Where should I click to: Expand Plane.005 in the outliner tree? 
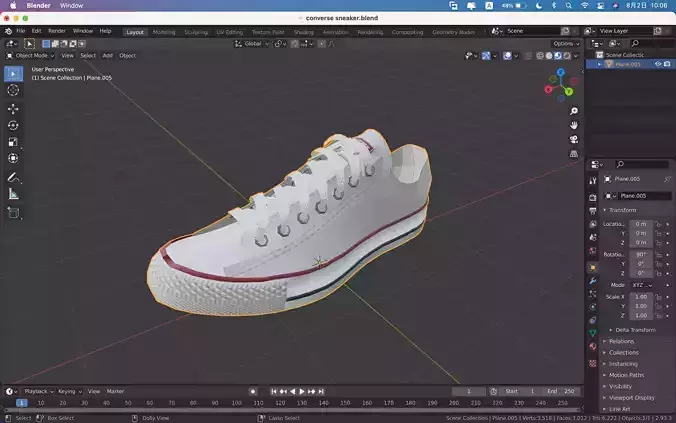(599, 64)
